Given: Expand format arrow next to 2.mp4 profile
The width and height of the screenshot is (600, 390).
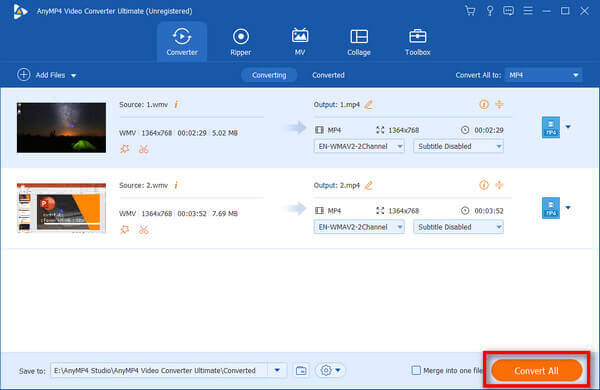Looking at the screenshot, I should (x=568, y=208).
